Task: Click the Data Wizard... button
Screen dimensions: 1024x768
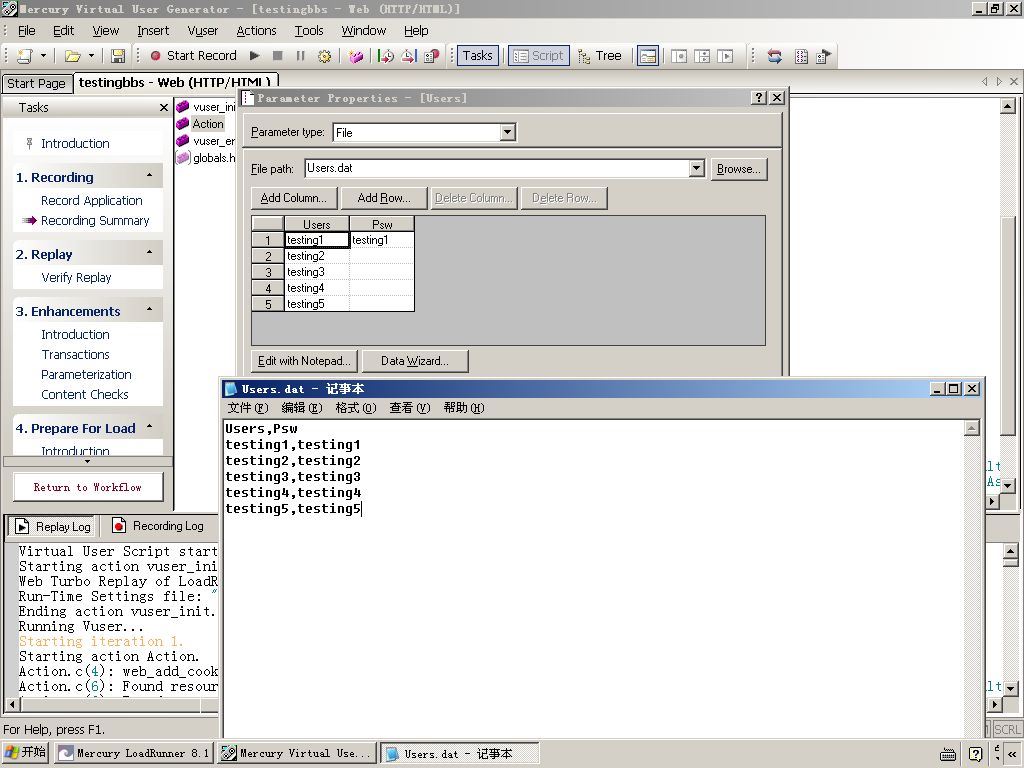Action: [415, 361]
